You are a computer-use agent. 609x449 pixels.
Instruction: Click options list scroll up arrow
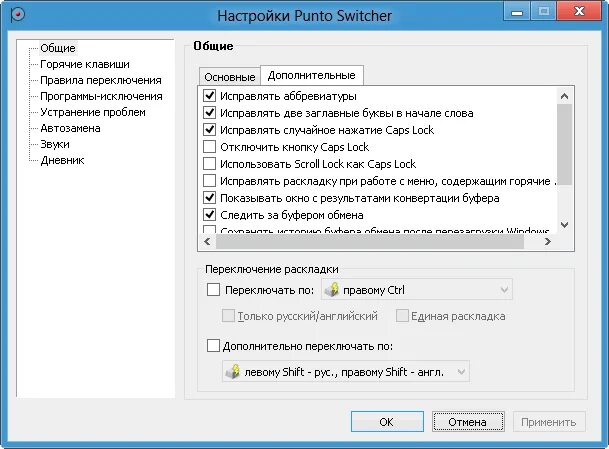pos(565,96)
